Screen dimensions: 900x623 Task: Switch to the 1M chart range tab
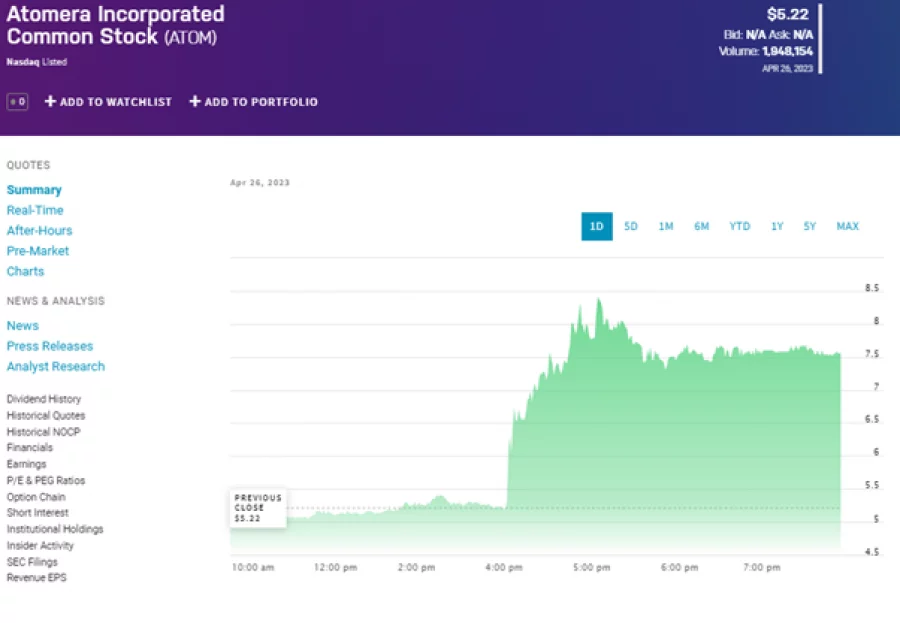click(x=666, y=226)
